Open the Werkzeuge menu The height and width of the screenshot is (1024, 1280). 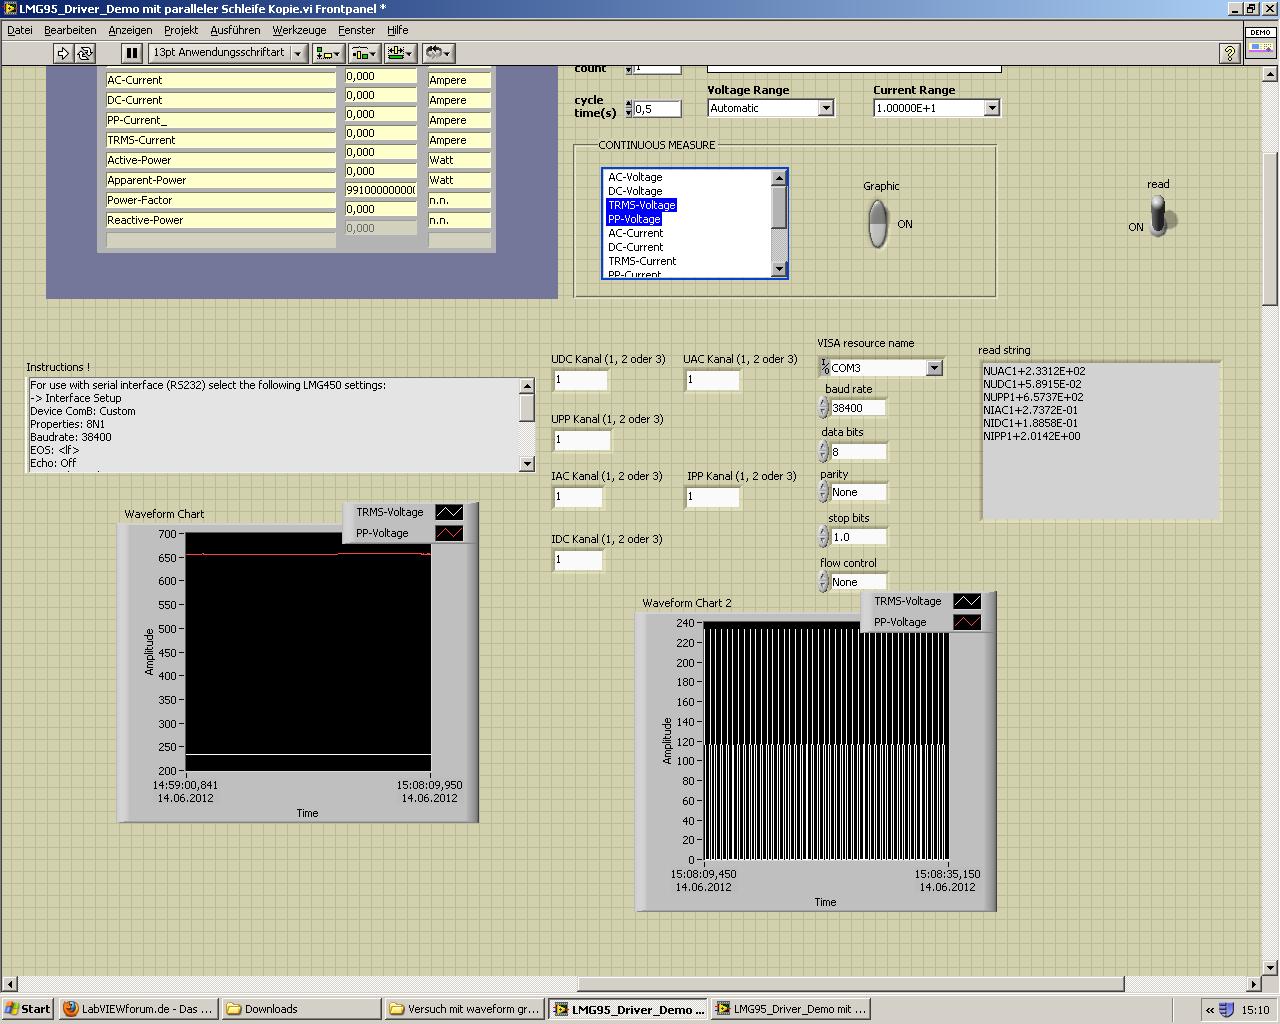click(x=299, y=30)
